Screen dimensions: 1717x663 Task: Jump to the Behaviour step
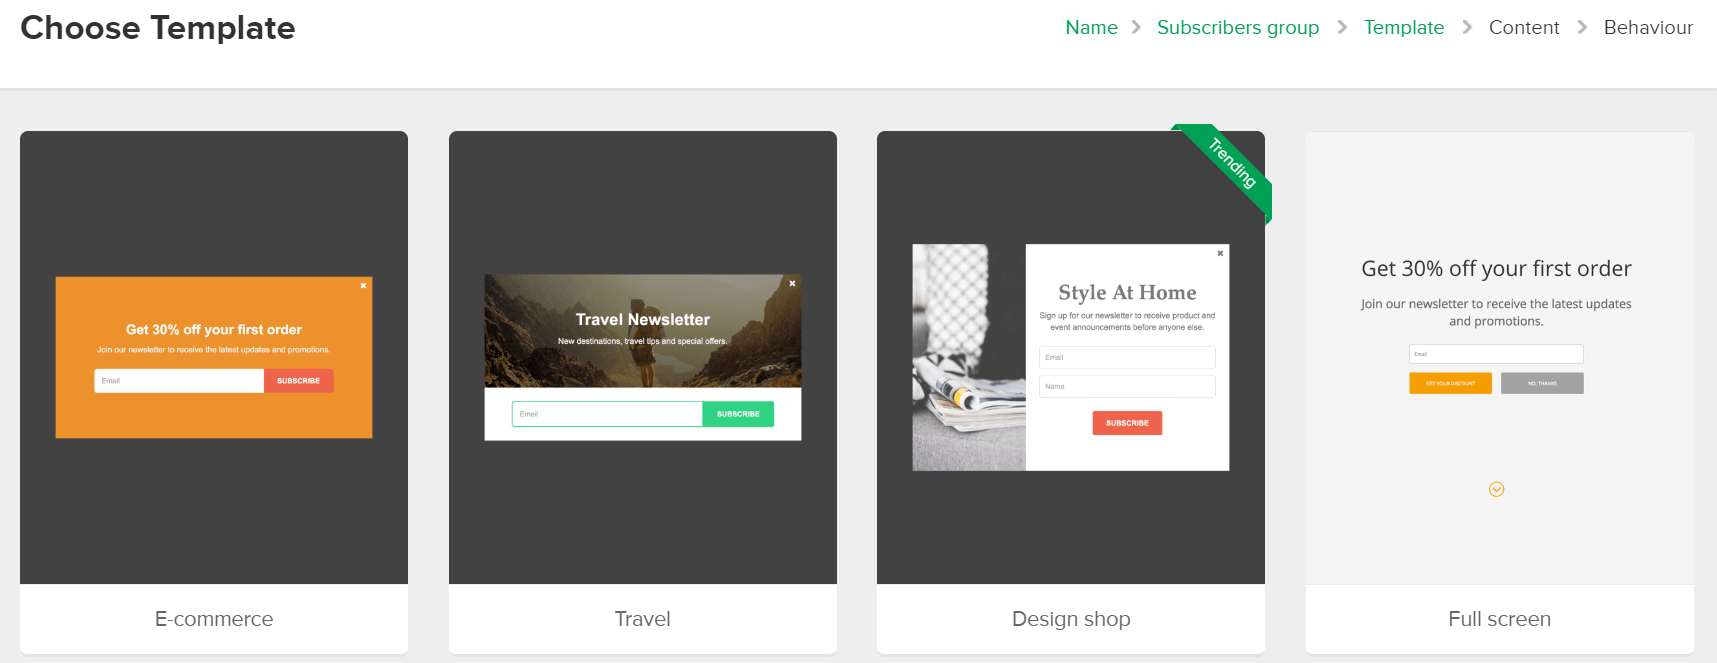(x=1648, y=28)
